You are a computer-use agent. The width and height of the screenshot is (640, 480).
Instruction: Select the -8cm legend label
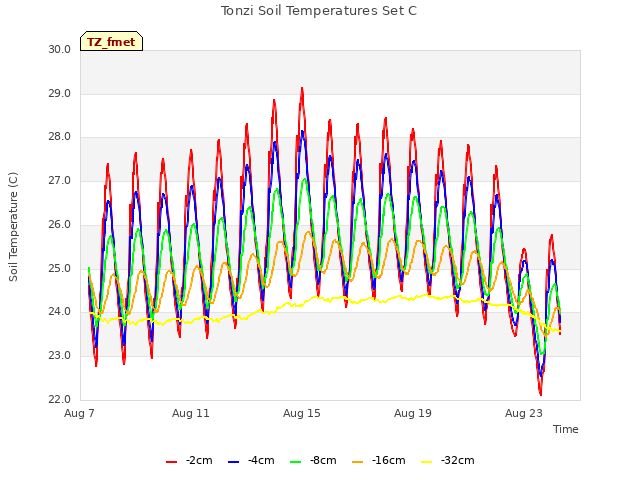323,461
